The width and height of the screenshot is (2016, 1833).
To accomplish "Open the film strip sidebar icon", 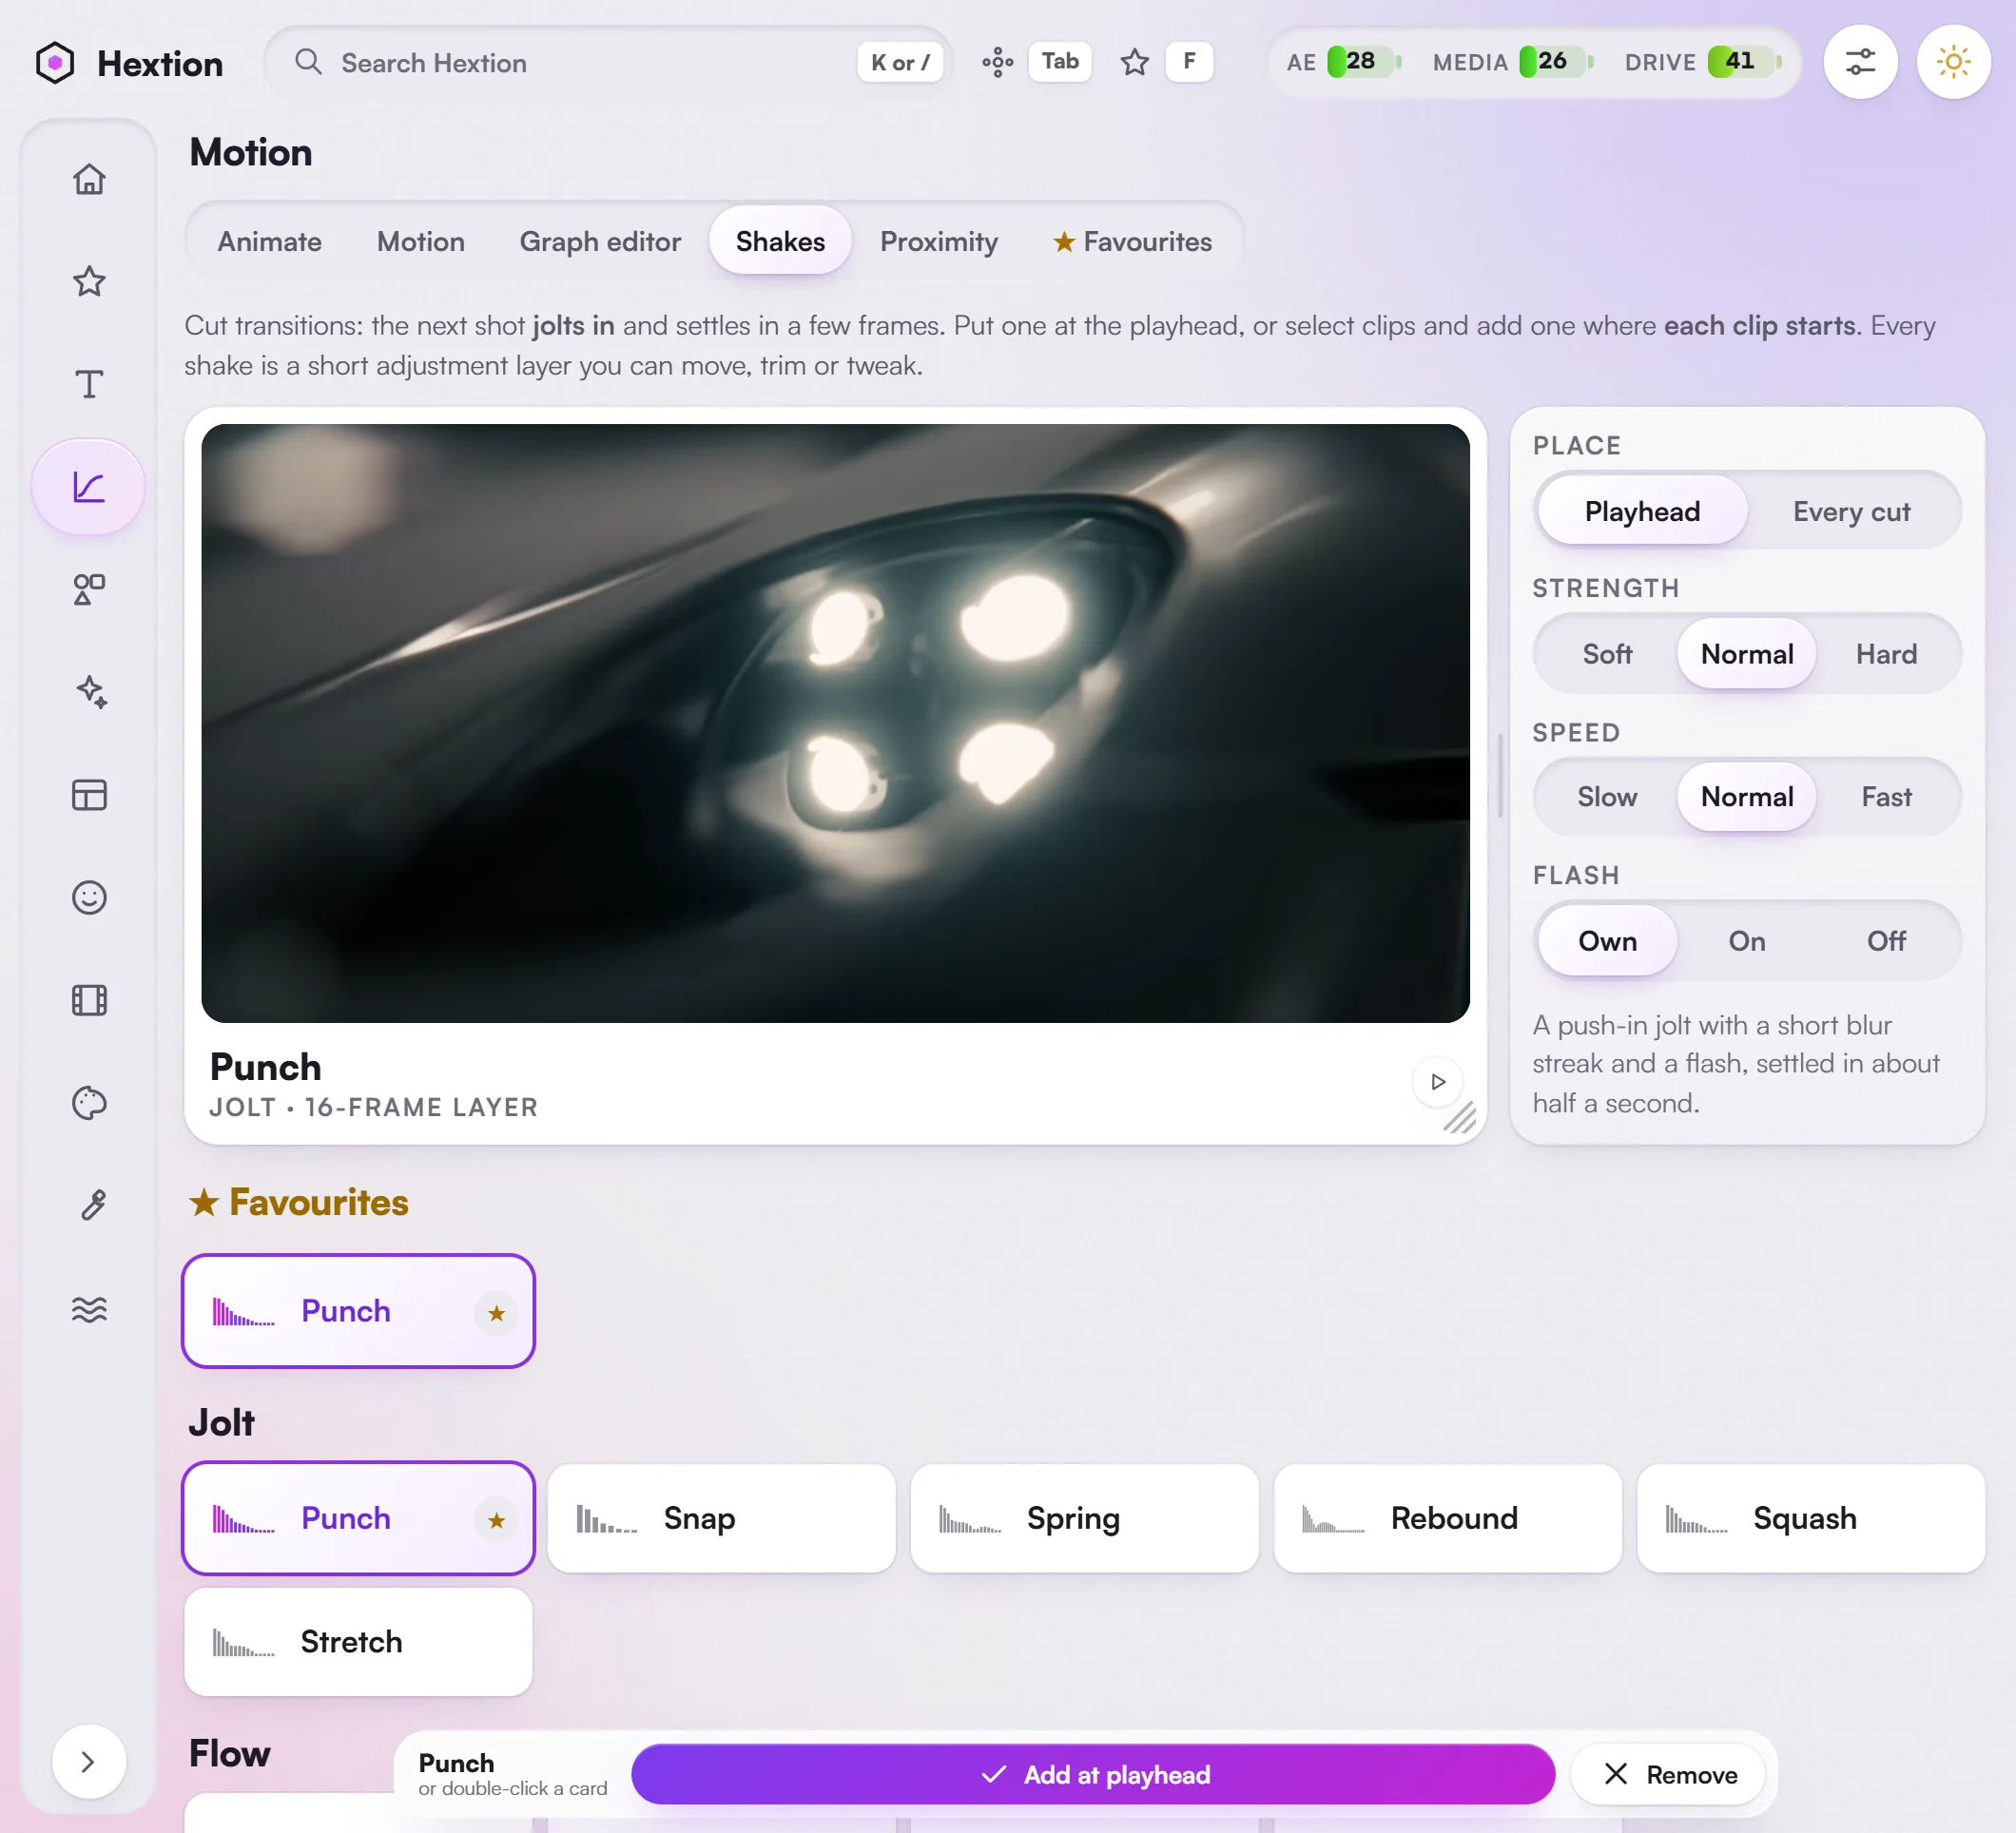I will [x=89, y=1000].
